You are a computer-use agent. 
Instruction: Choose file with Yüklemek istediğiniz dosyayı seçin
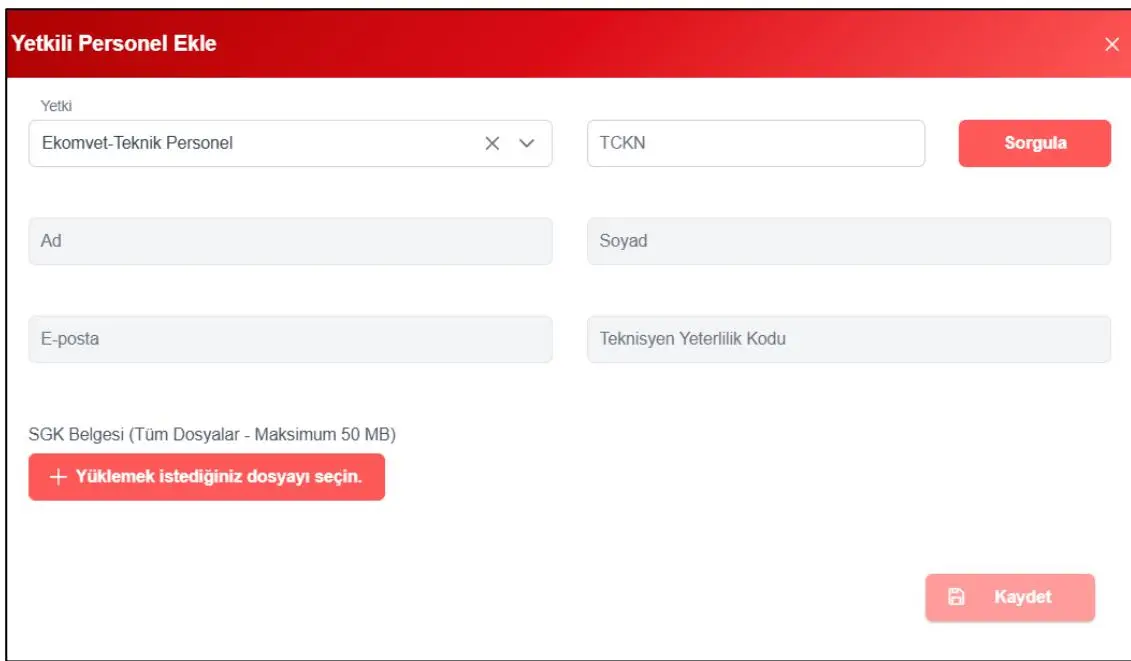tap(206, 477)
